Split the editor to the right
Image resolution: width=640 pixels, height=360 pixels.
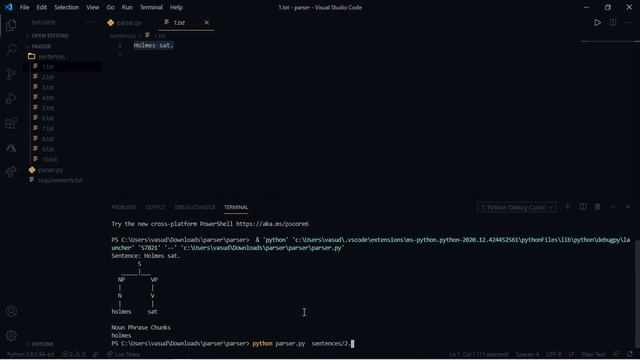tap(613, 22)
